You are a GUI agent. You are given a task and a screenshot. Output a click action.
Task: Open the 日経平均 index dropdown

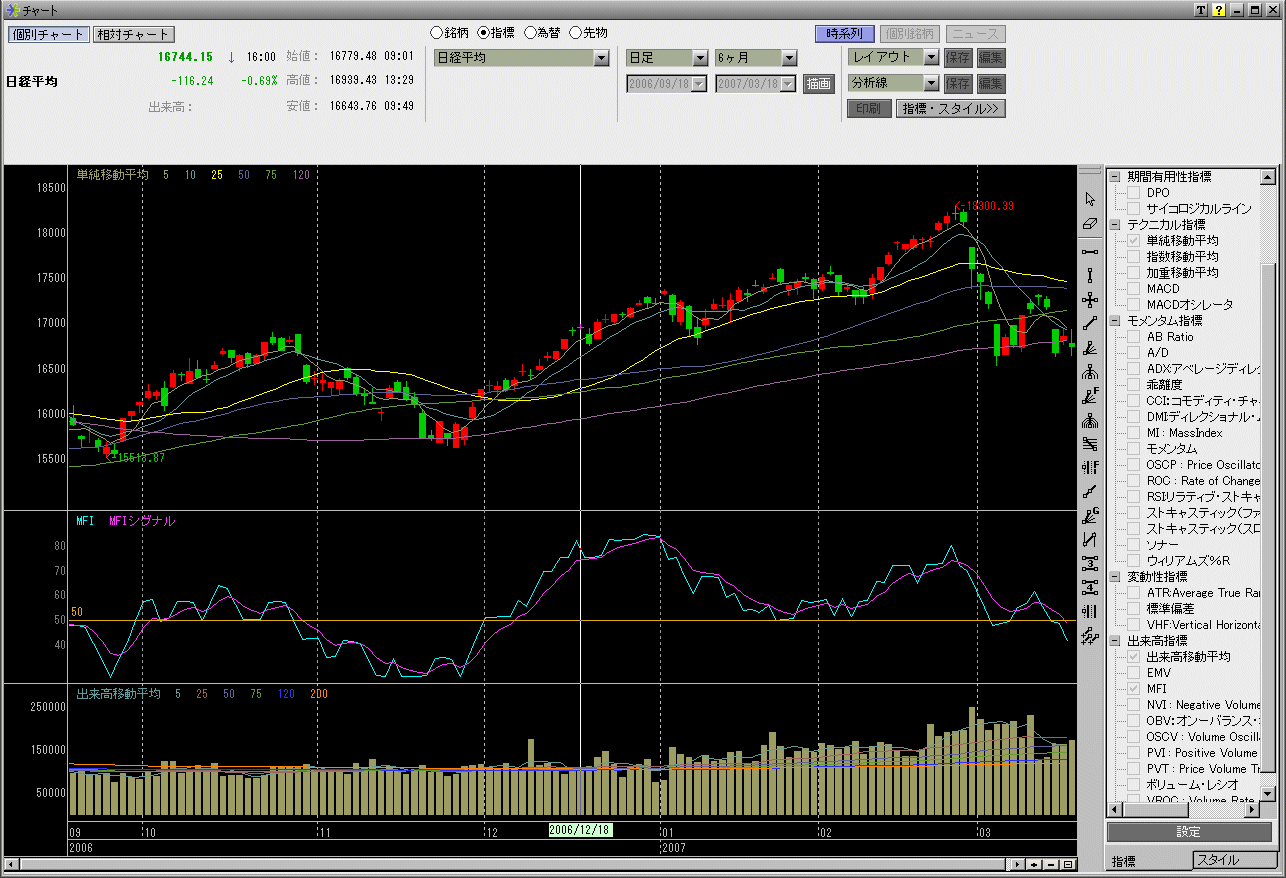(x=601, y=59)
